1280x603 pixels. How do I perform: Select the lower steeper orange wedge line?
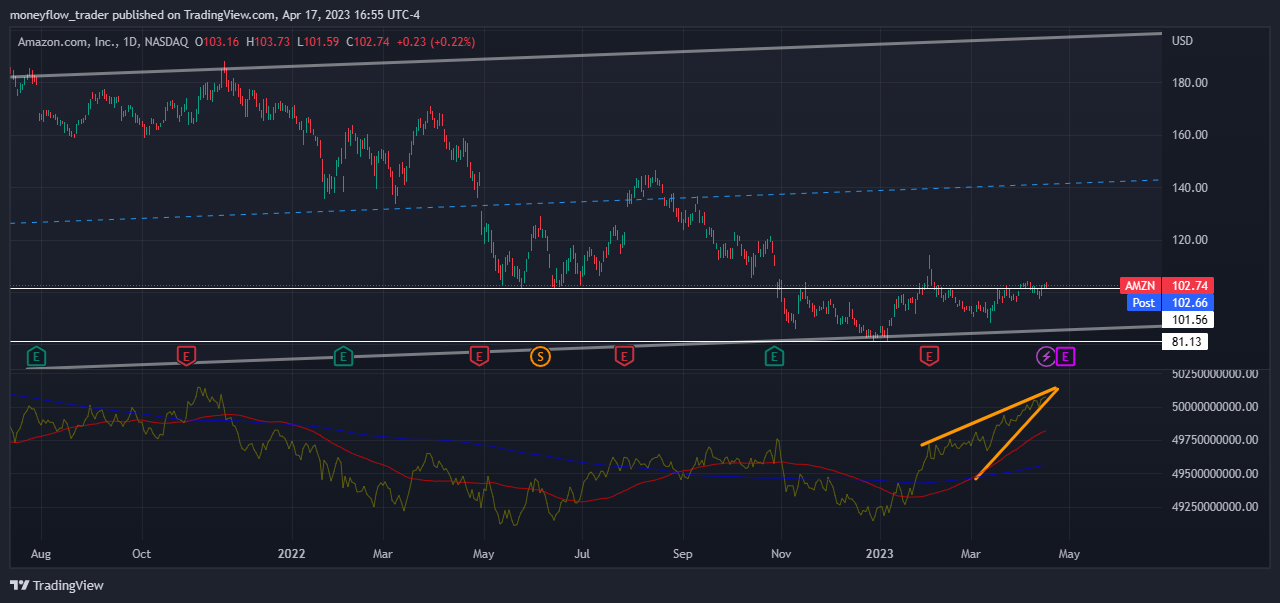tap(1016, 434)
